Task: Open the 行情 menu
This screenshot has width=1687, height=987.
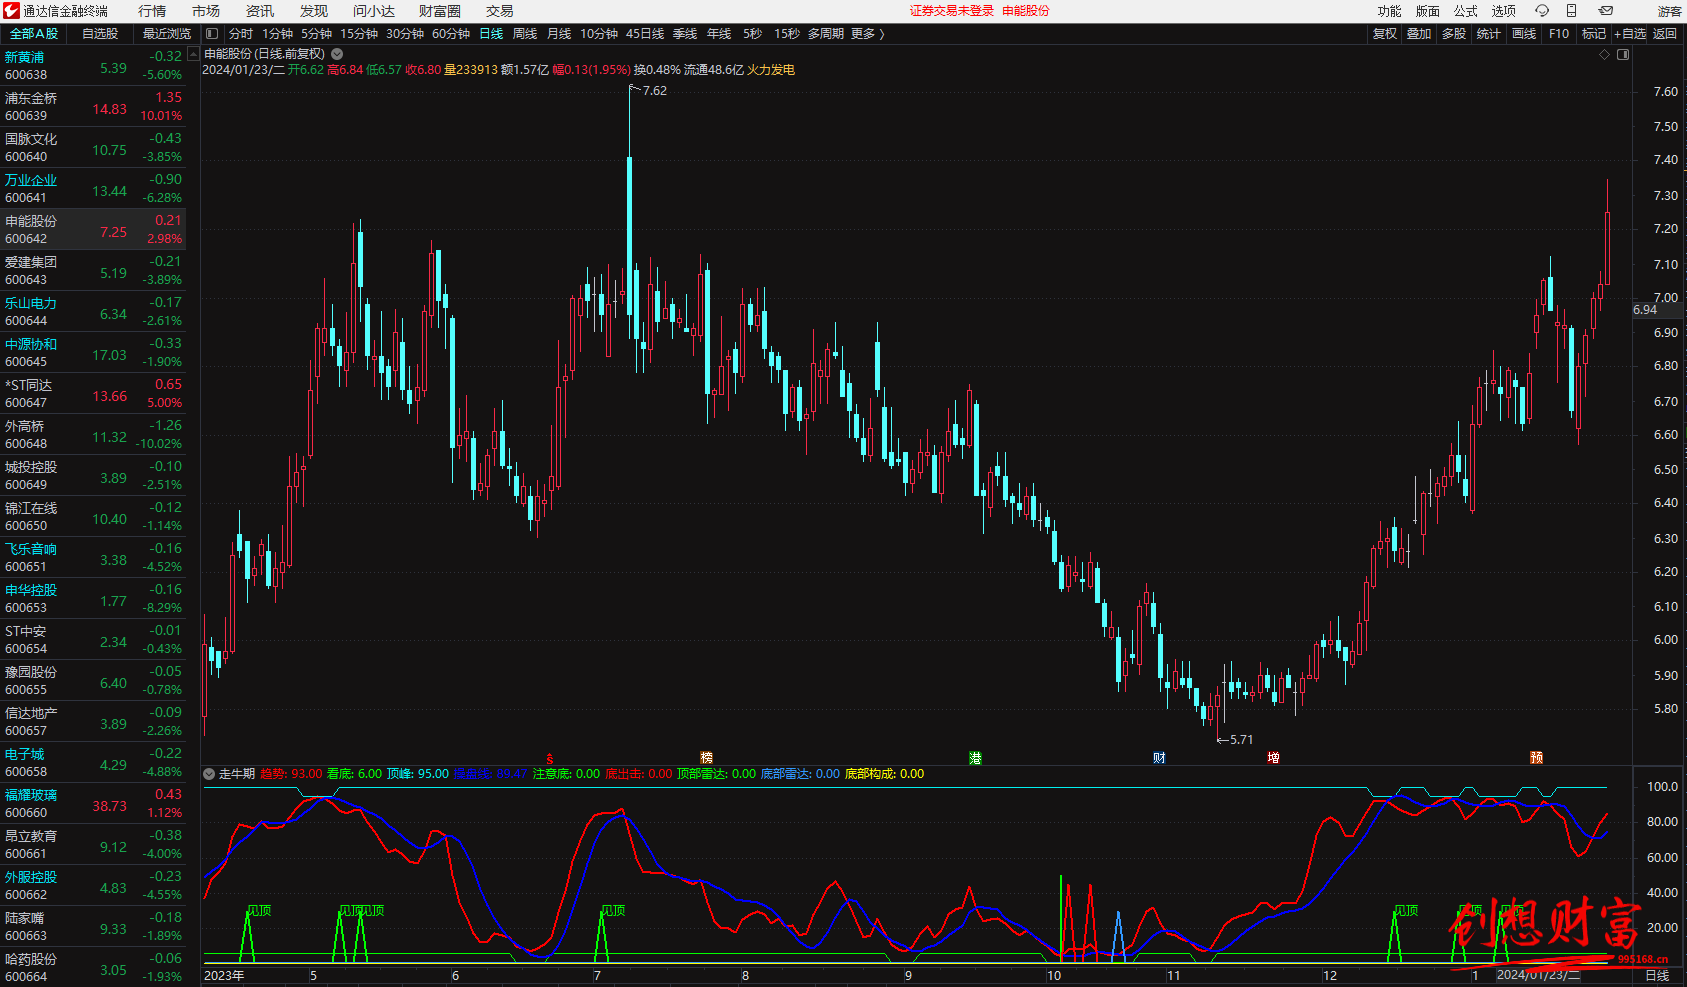Action: pos(152,11)
